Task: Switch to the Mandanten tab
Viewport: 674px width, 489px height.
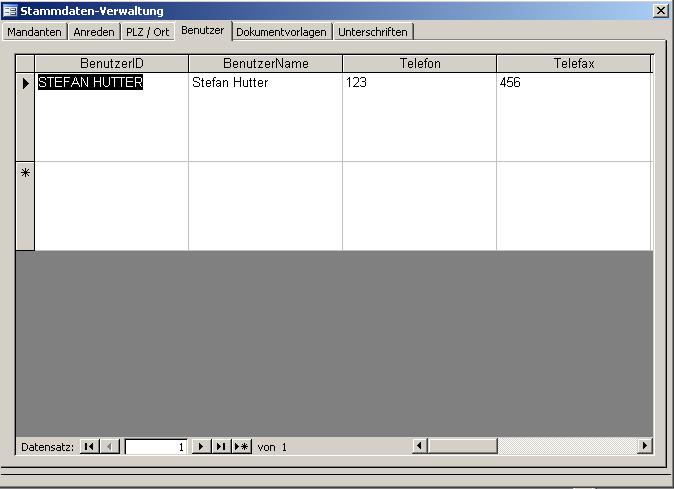Action: 35,32
